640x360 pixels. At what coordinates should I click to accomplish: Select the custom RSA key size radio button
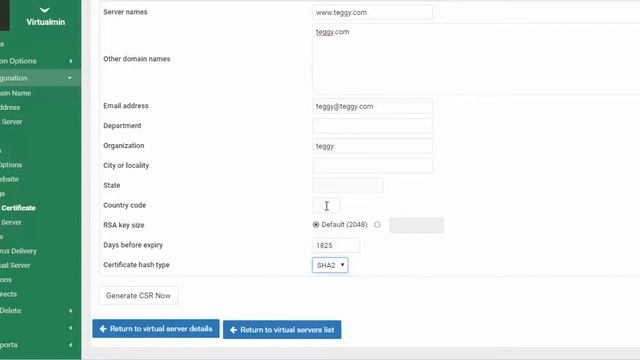click(x=377, y=224)
